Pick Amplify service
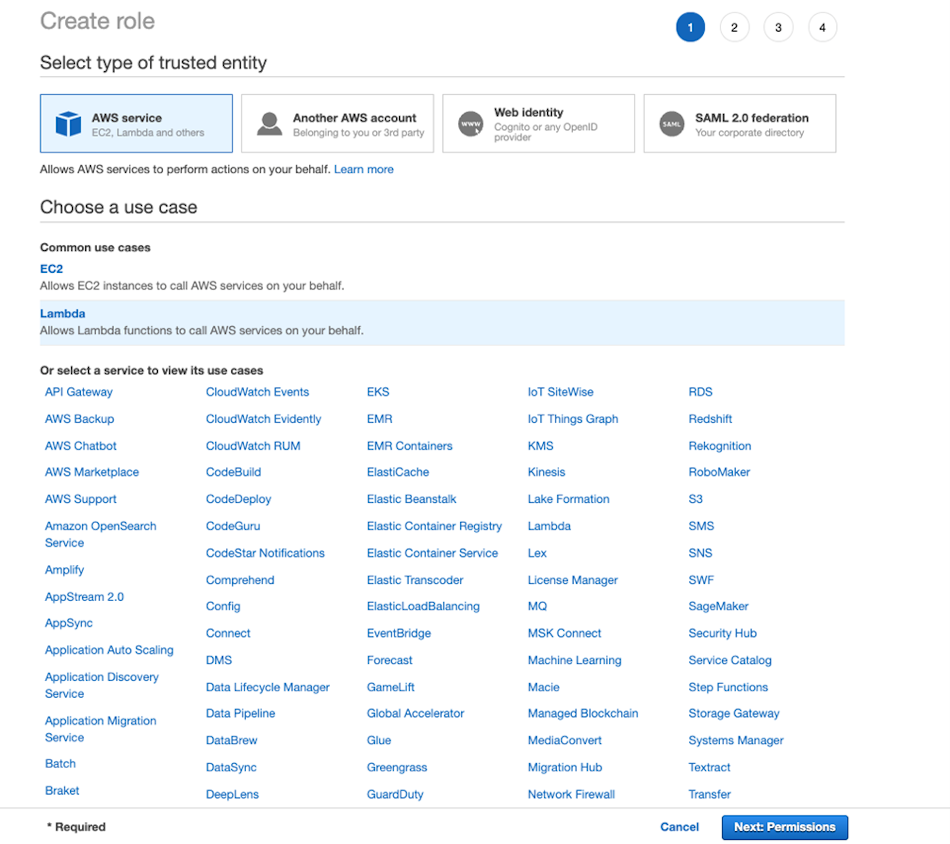The image size is (950, 844). (64, 570)
